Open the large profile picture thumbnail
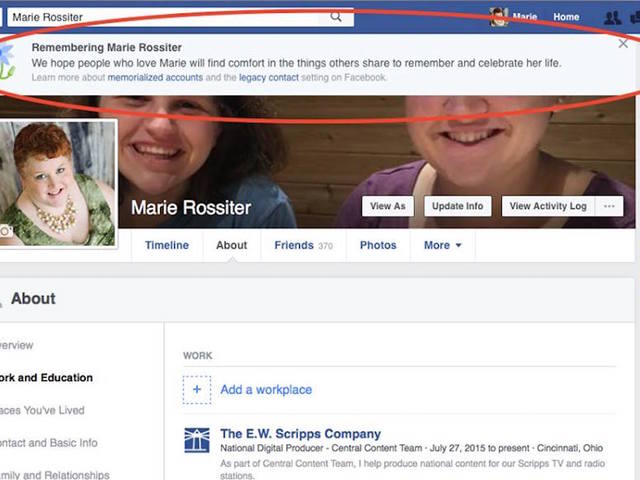The height and width of the screenshot is (480, 640). pos(58,183)
